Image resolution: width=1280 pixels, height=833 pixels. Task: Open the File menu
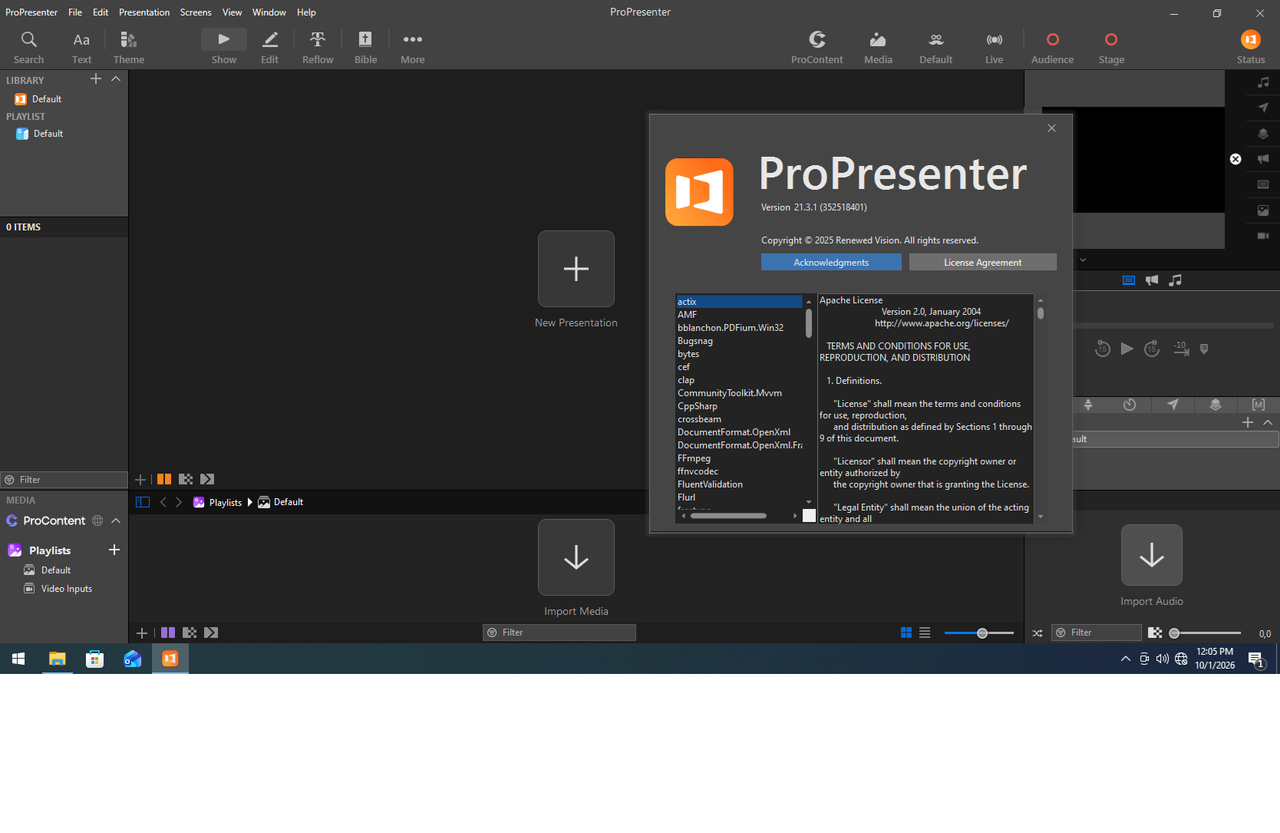click(75, 12)
